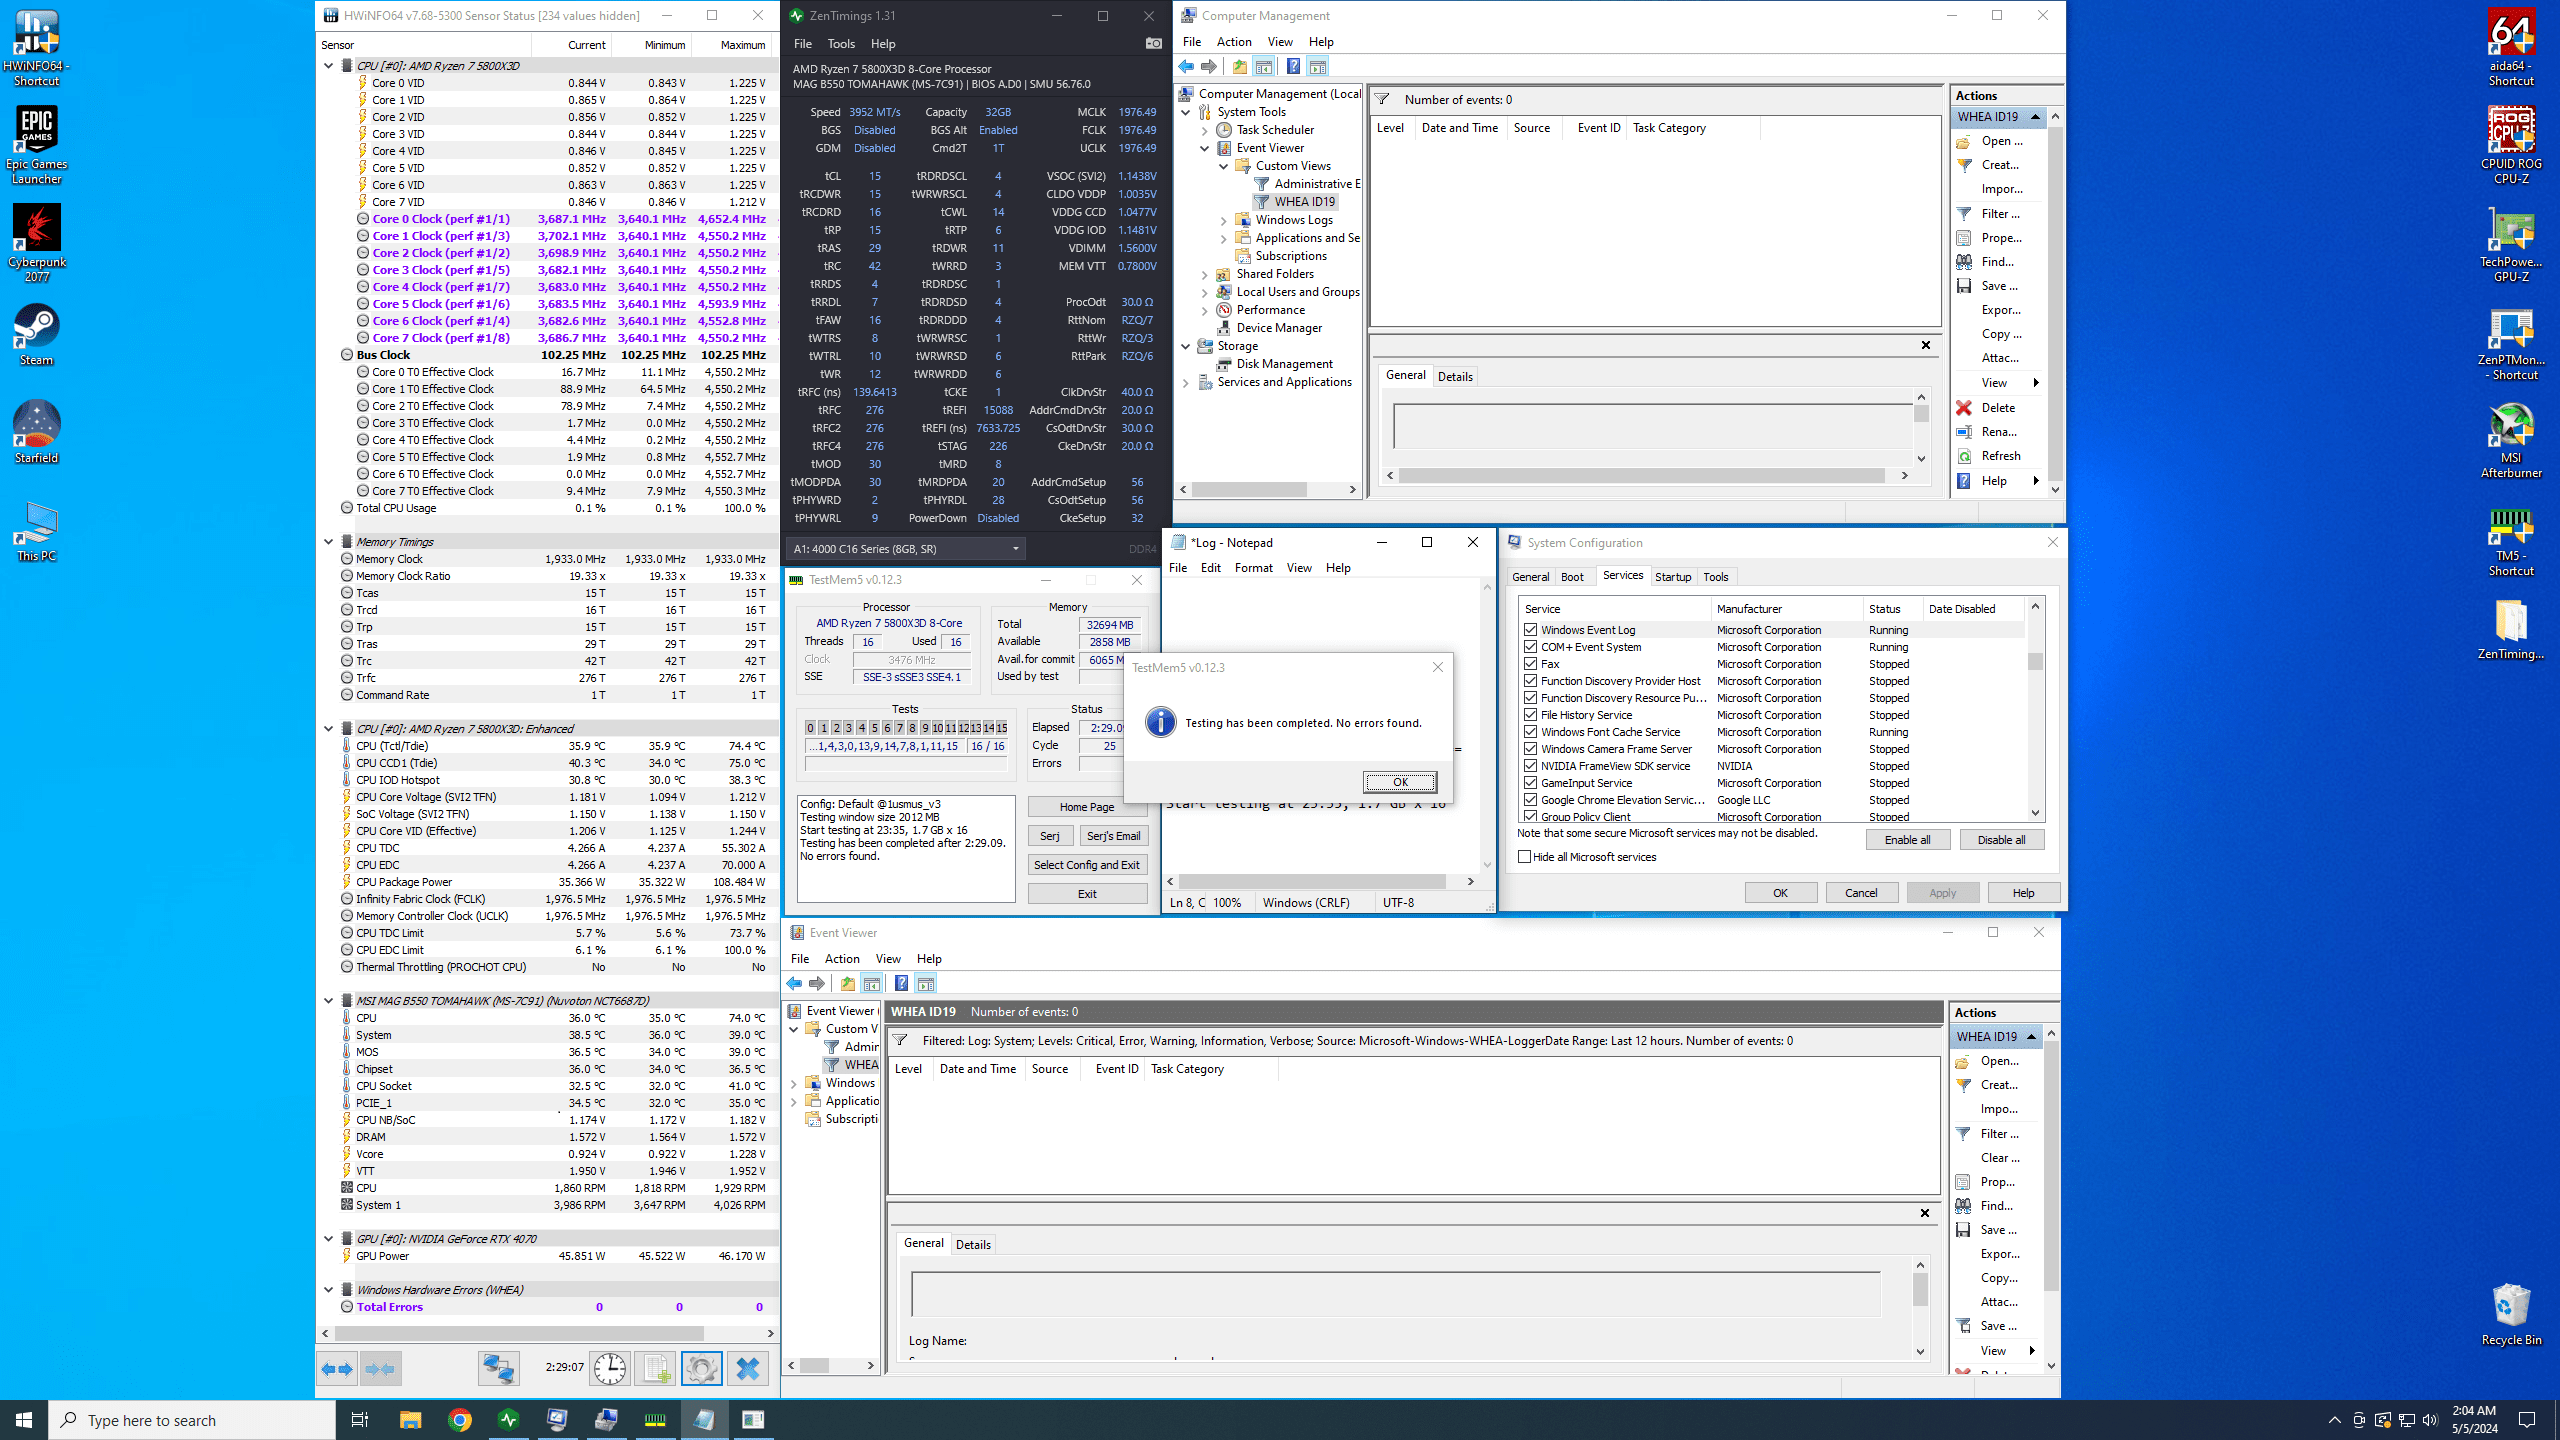Open TechPowerUp GPU-Z desktop icon

pos(2511,244)
